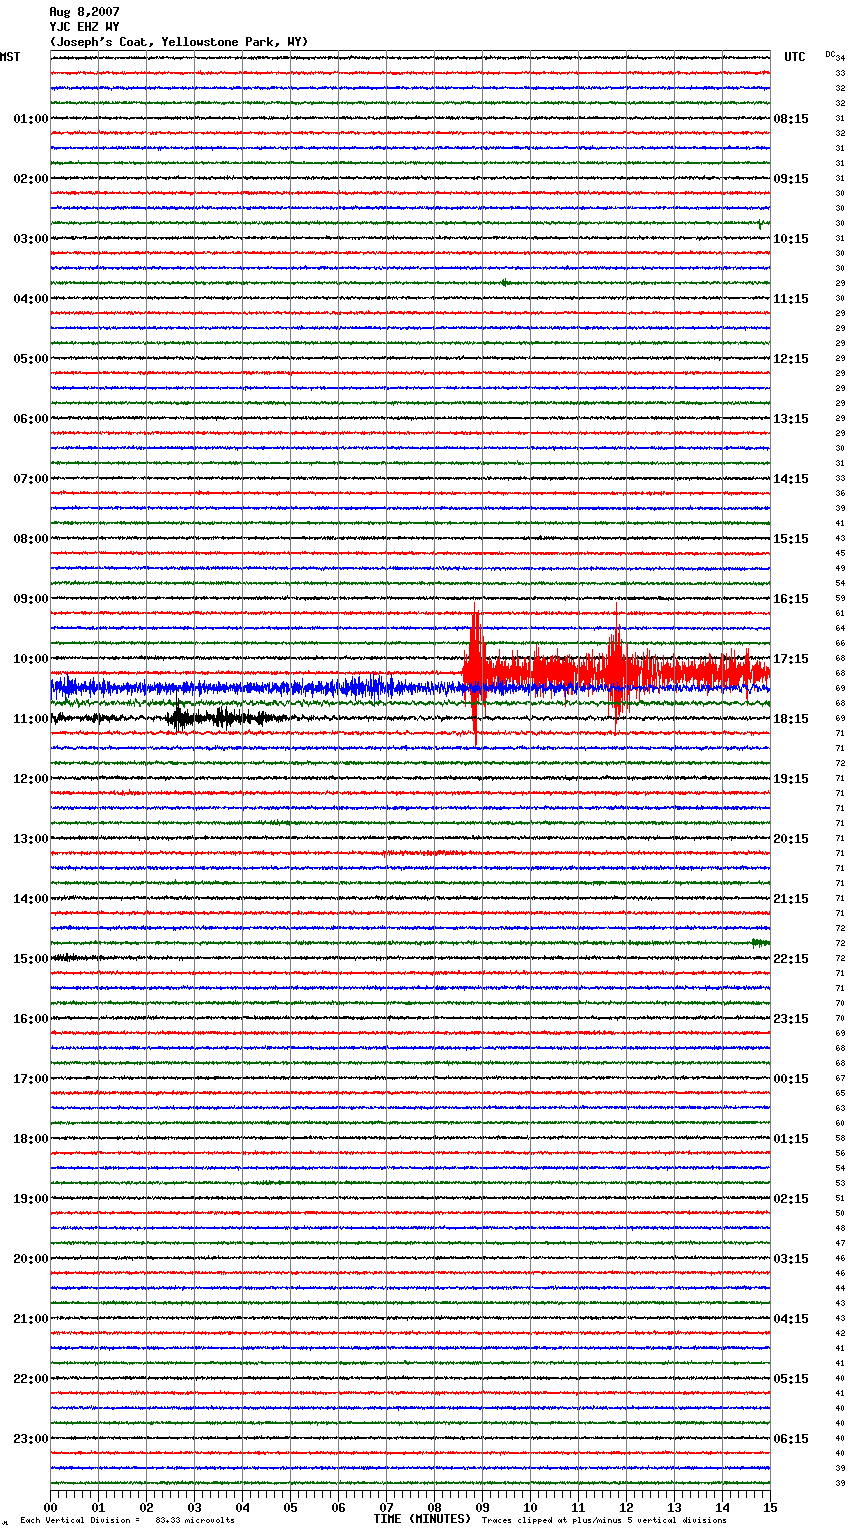Viewport: 850px width, 1534px height.
Task: Click the '08:15' UTC row label
Action: tap(791, 119)
